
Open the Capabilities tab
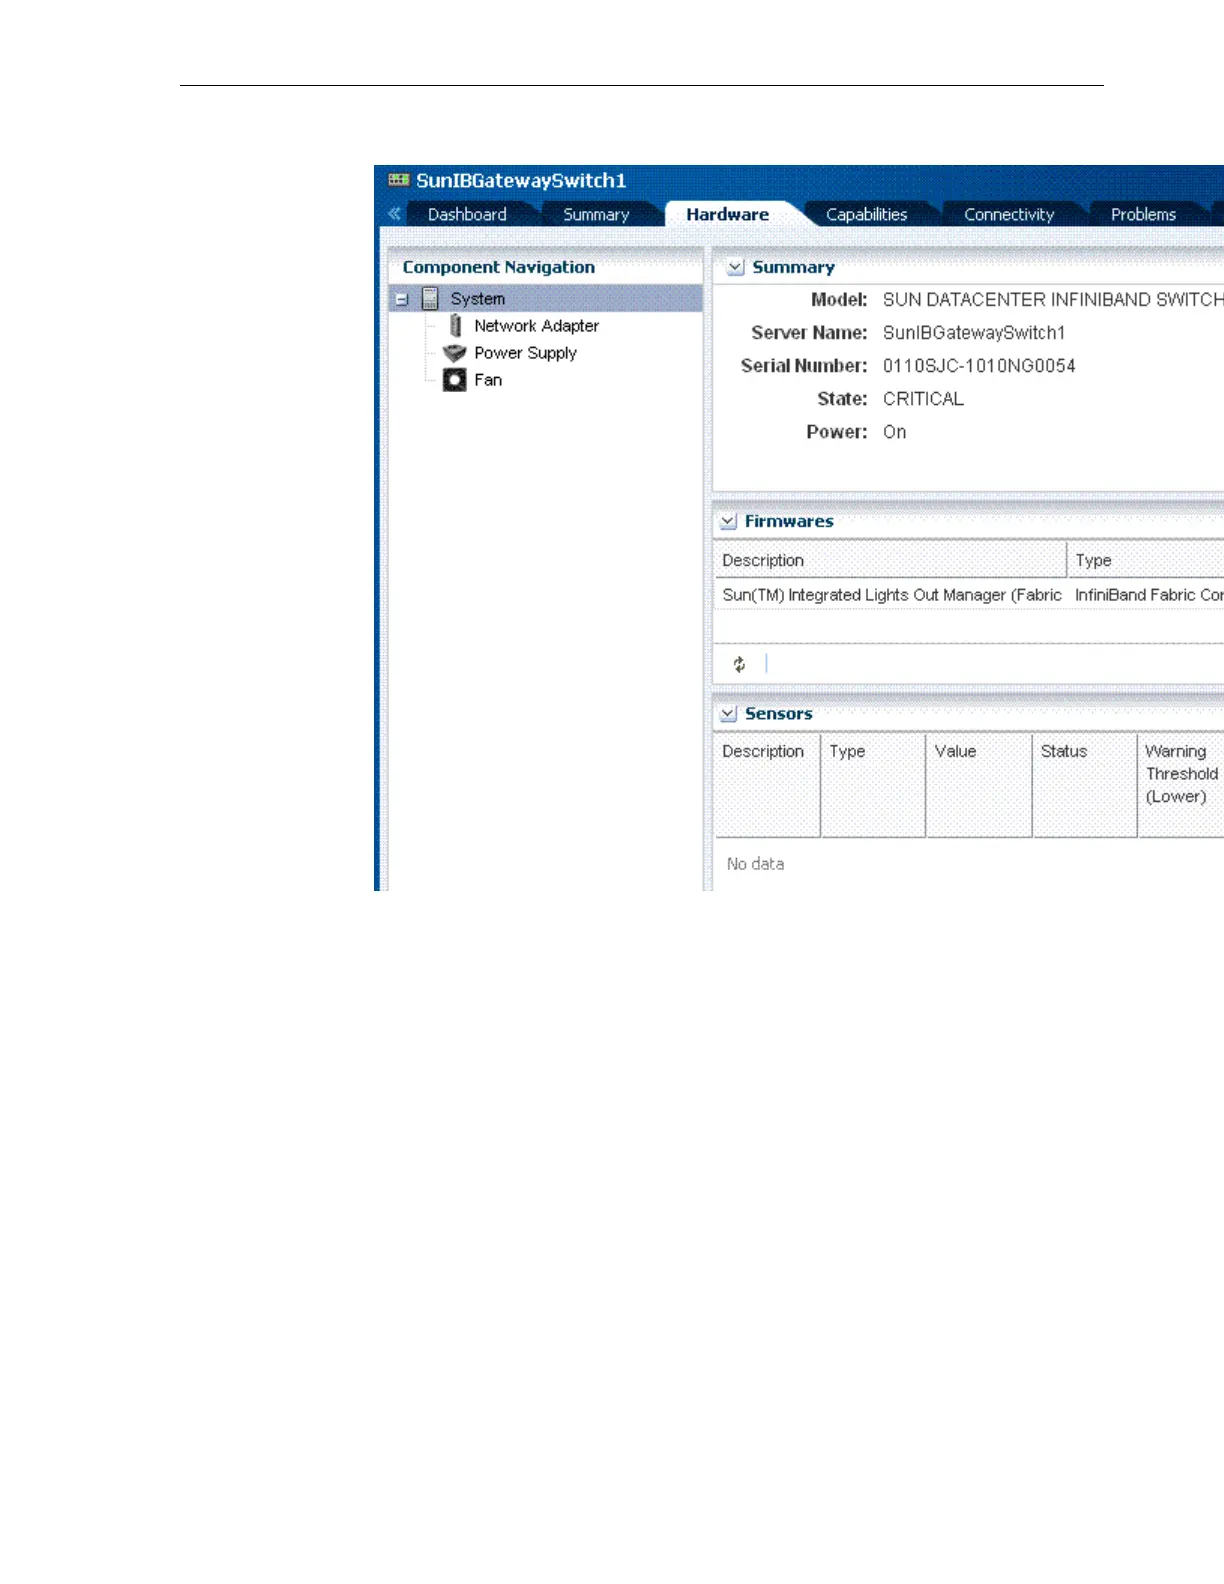coord(866,214)
